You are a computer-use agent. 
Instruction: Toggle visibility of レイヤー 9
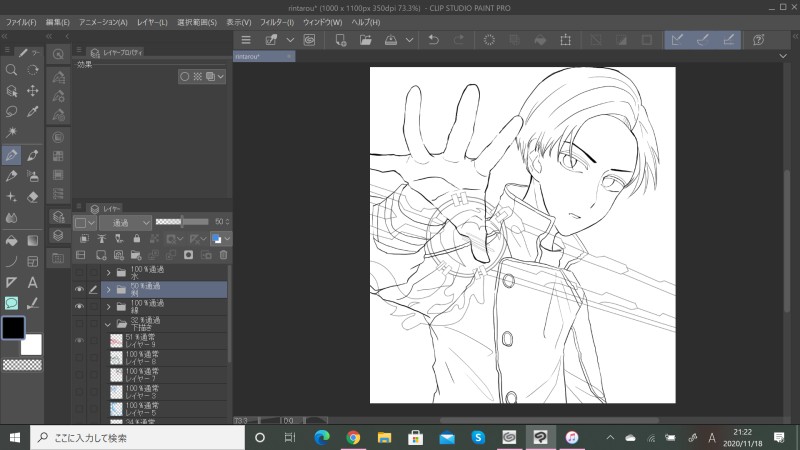pos(79,341)
